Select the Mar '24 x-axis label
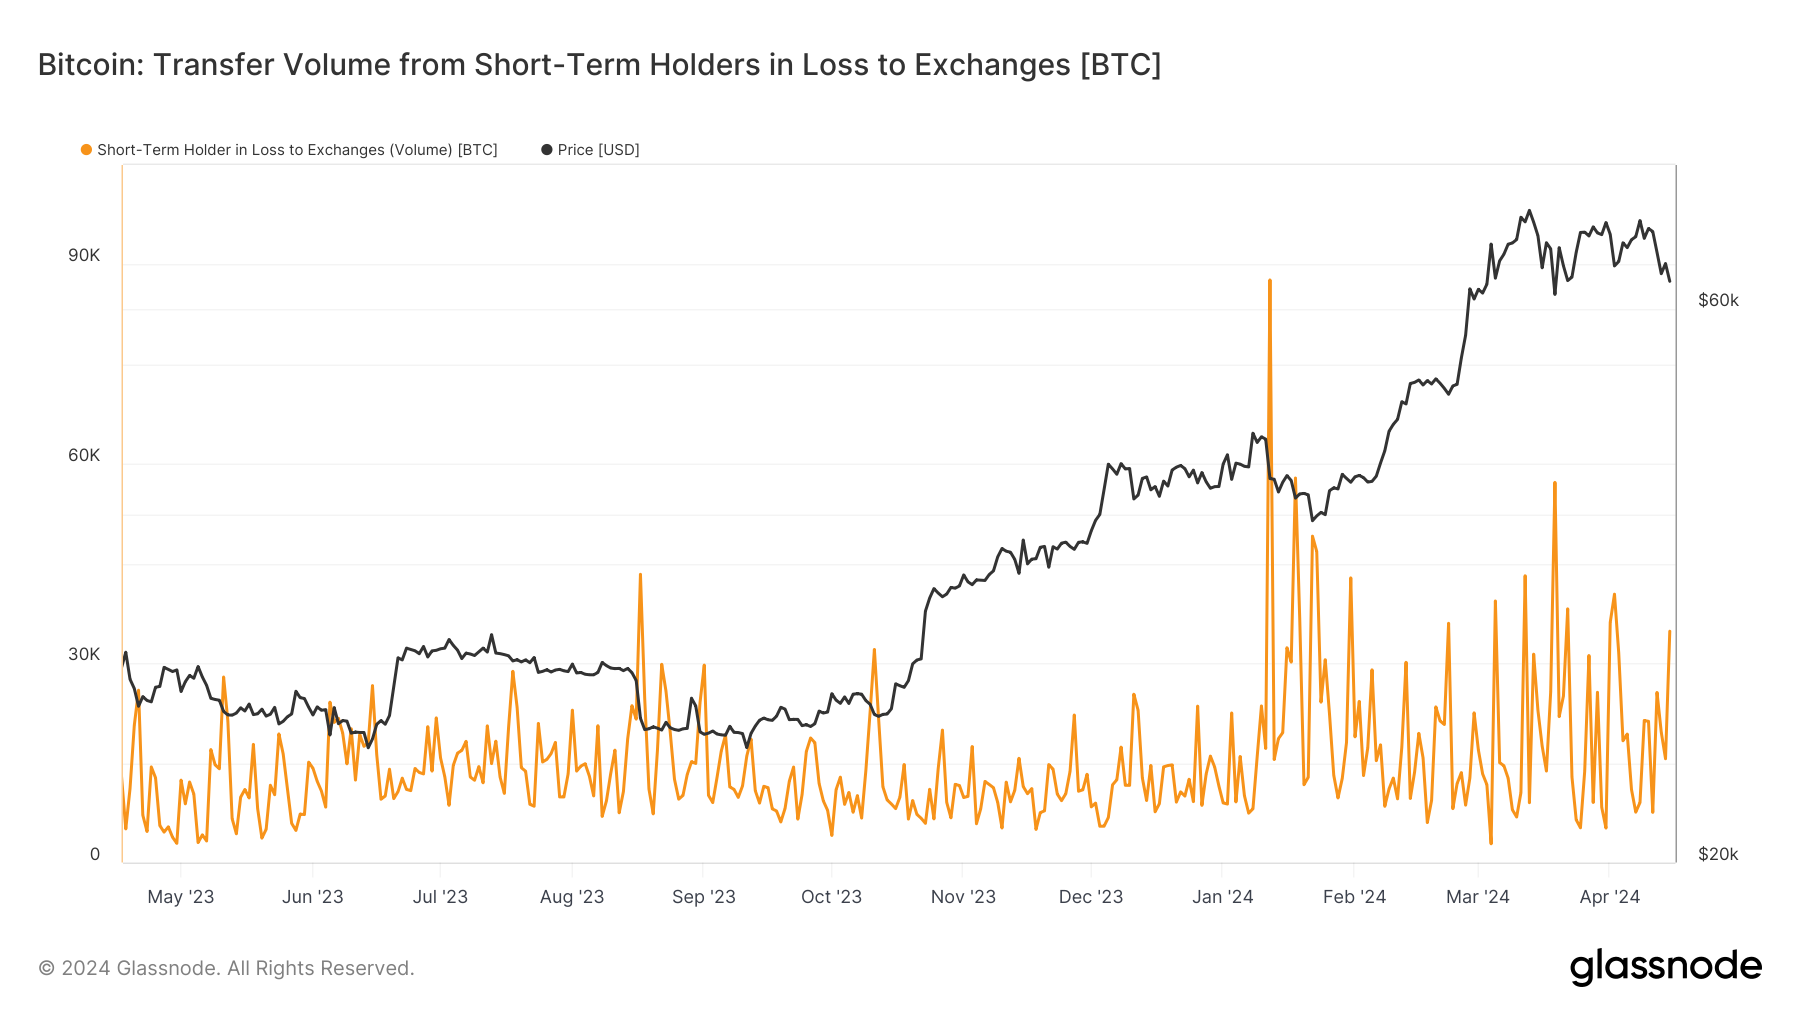Screen dimensions: 1800x1013 (x=1477, y=897)
